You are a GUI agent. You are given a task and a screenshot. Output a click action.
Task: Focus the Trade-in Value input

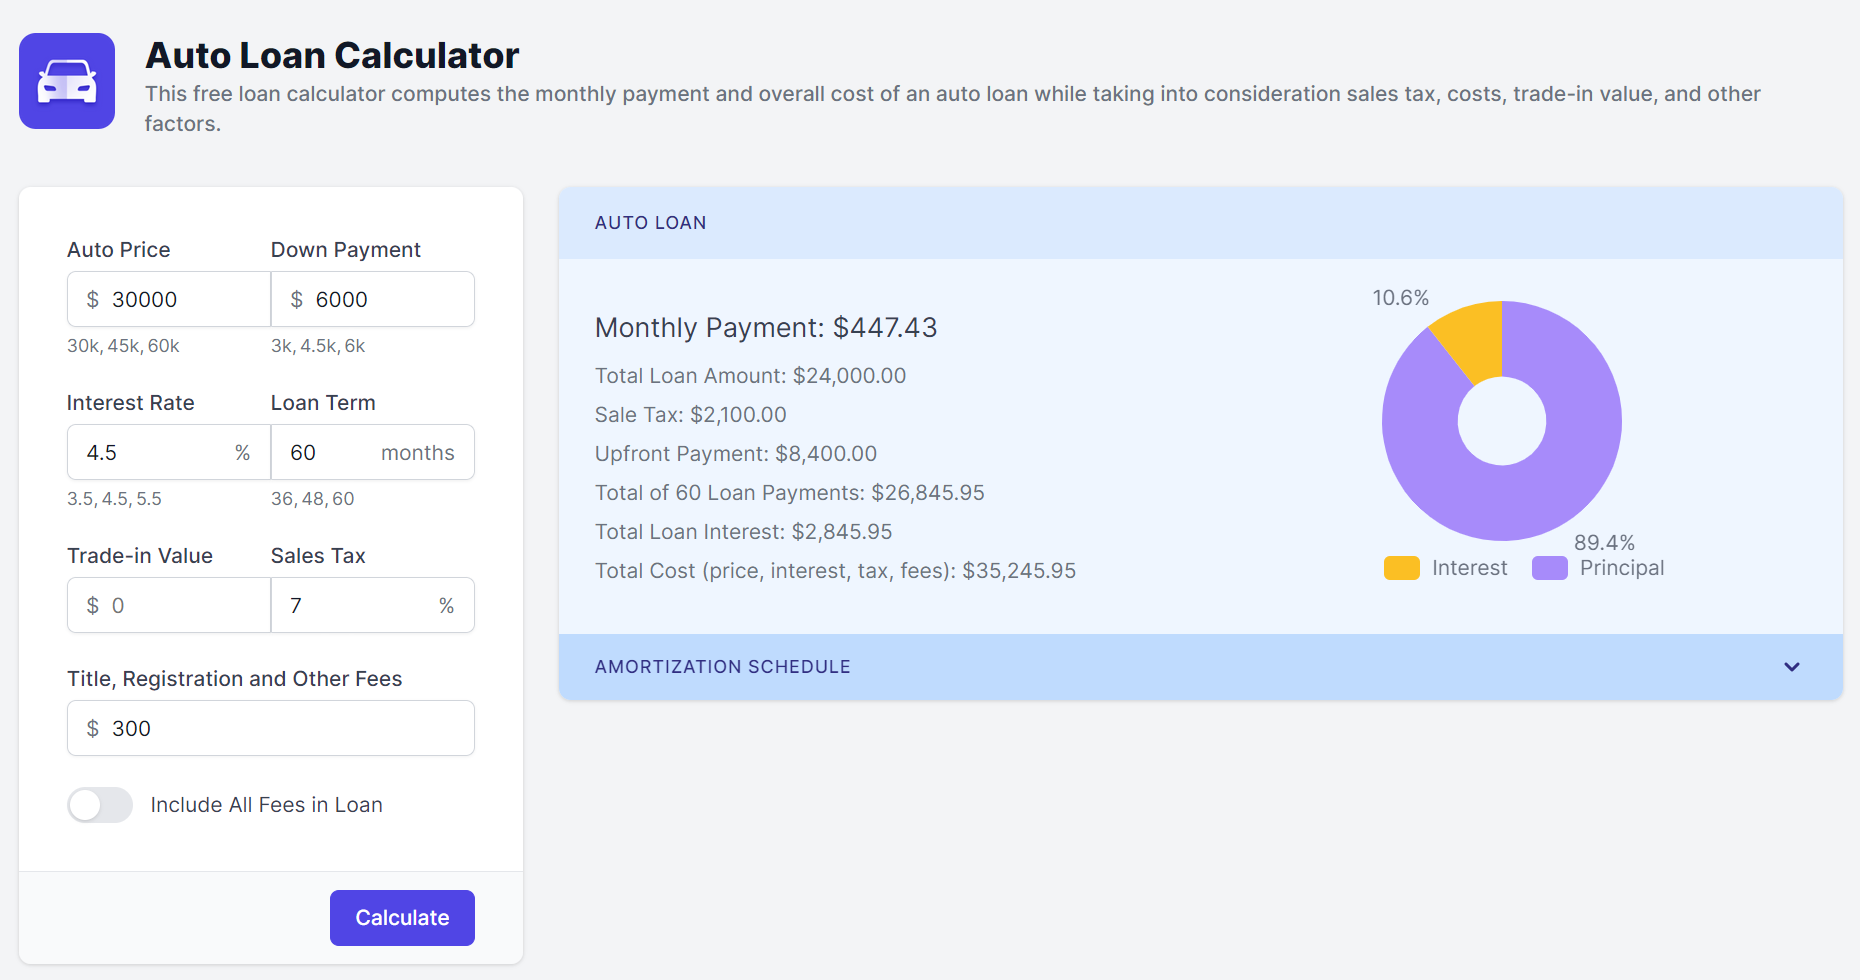pos(180,606)
